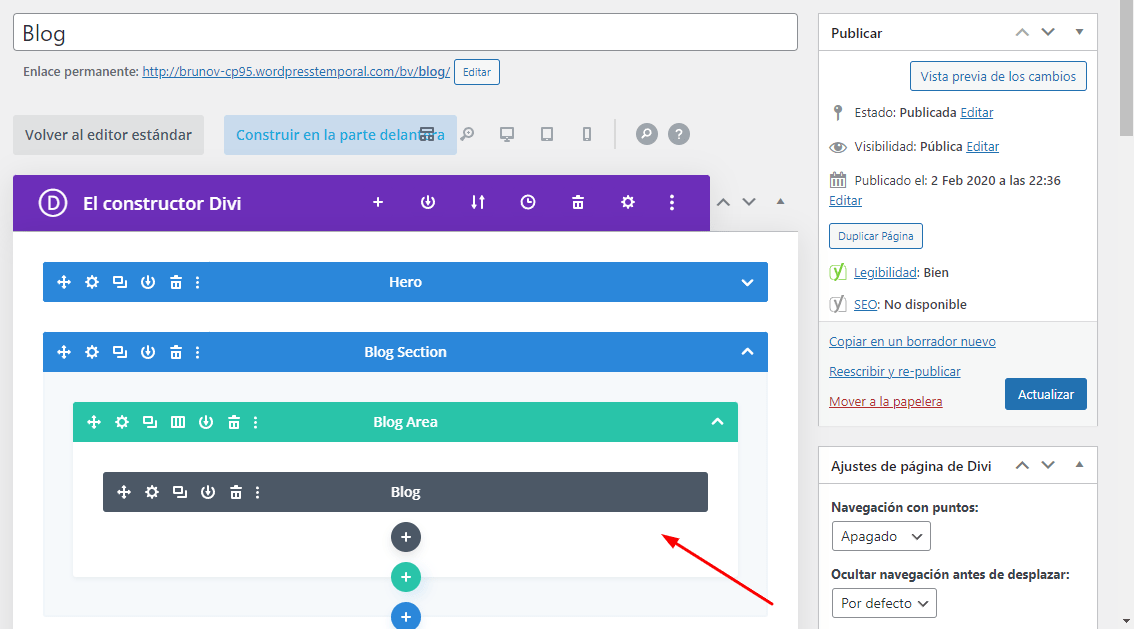Add new row with green plus button
1134x629 pixels.
tap(406, 577)
